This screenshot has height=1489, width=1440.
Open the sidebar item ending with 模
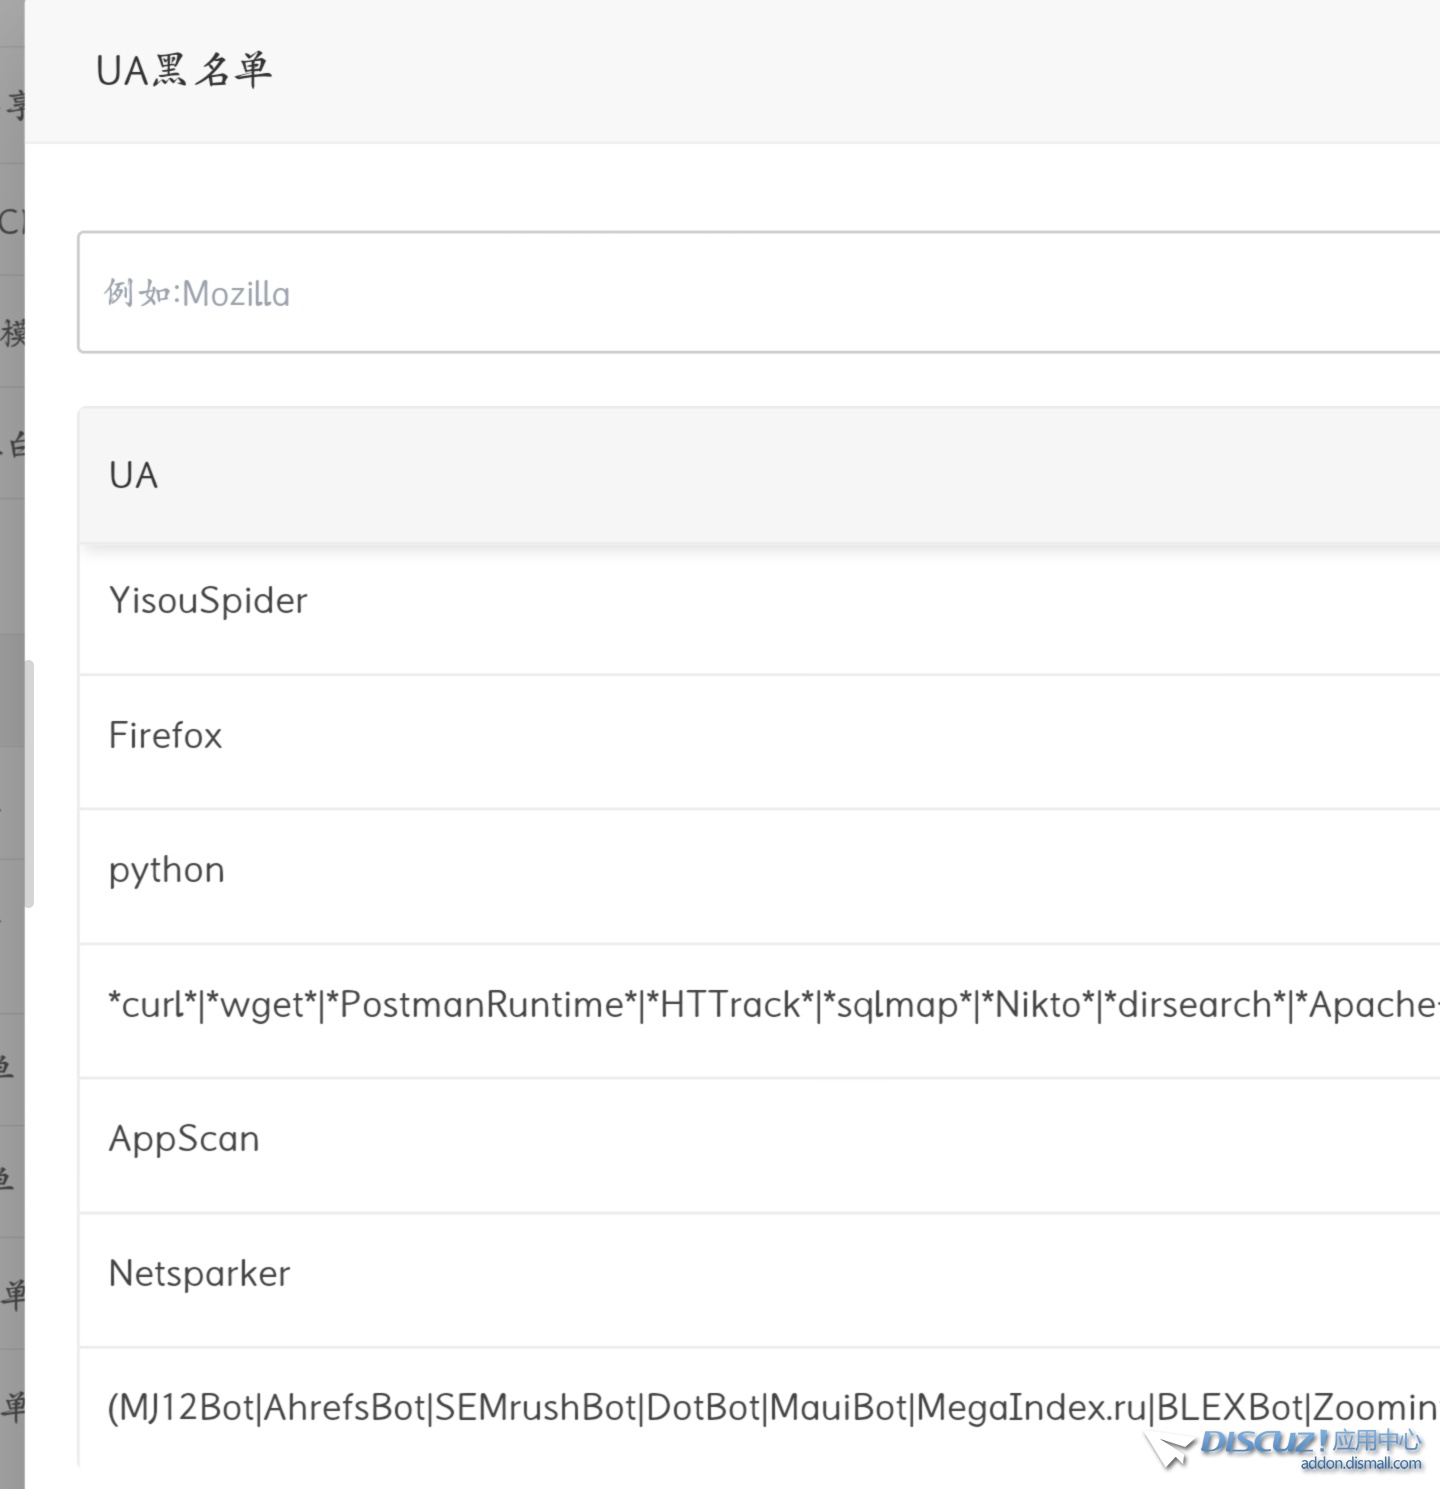[12, 332]
